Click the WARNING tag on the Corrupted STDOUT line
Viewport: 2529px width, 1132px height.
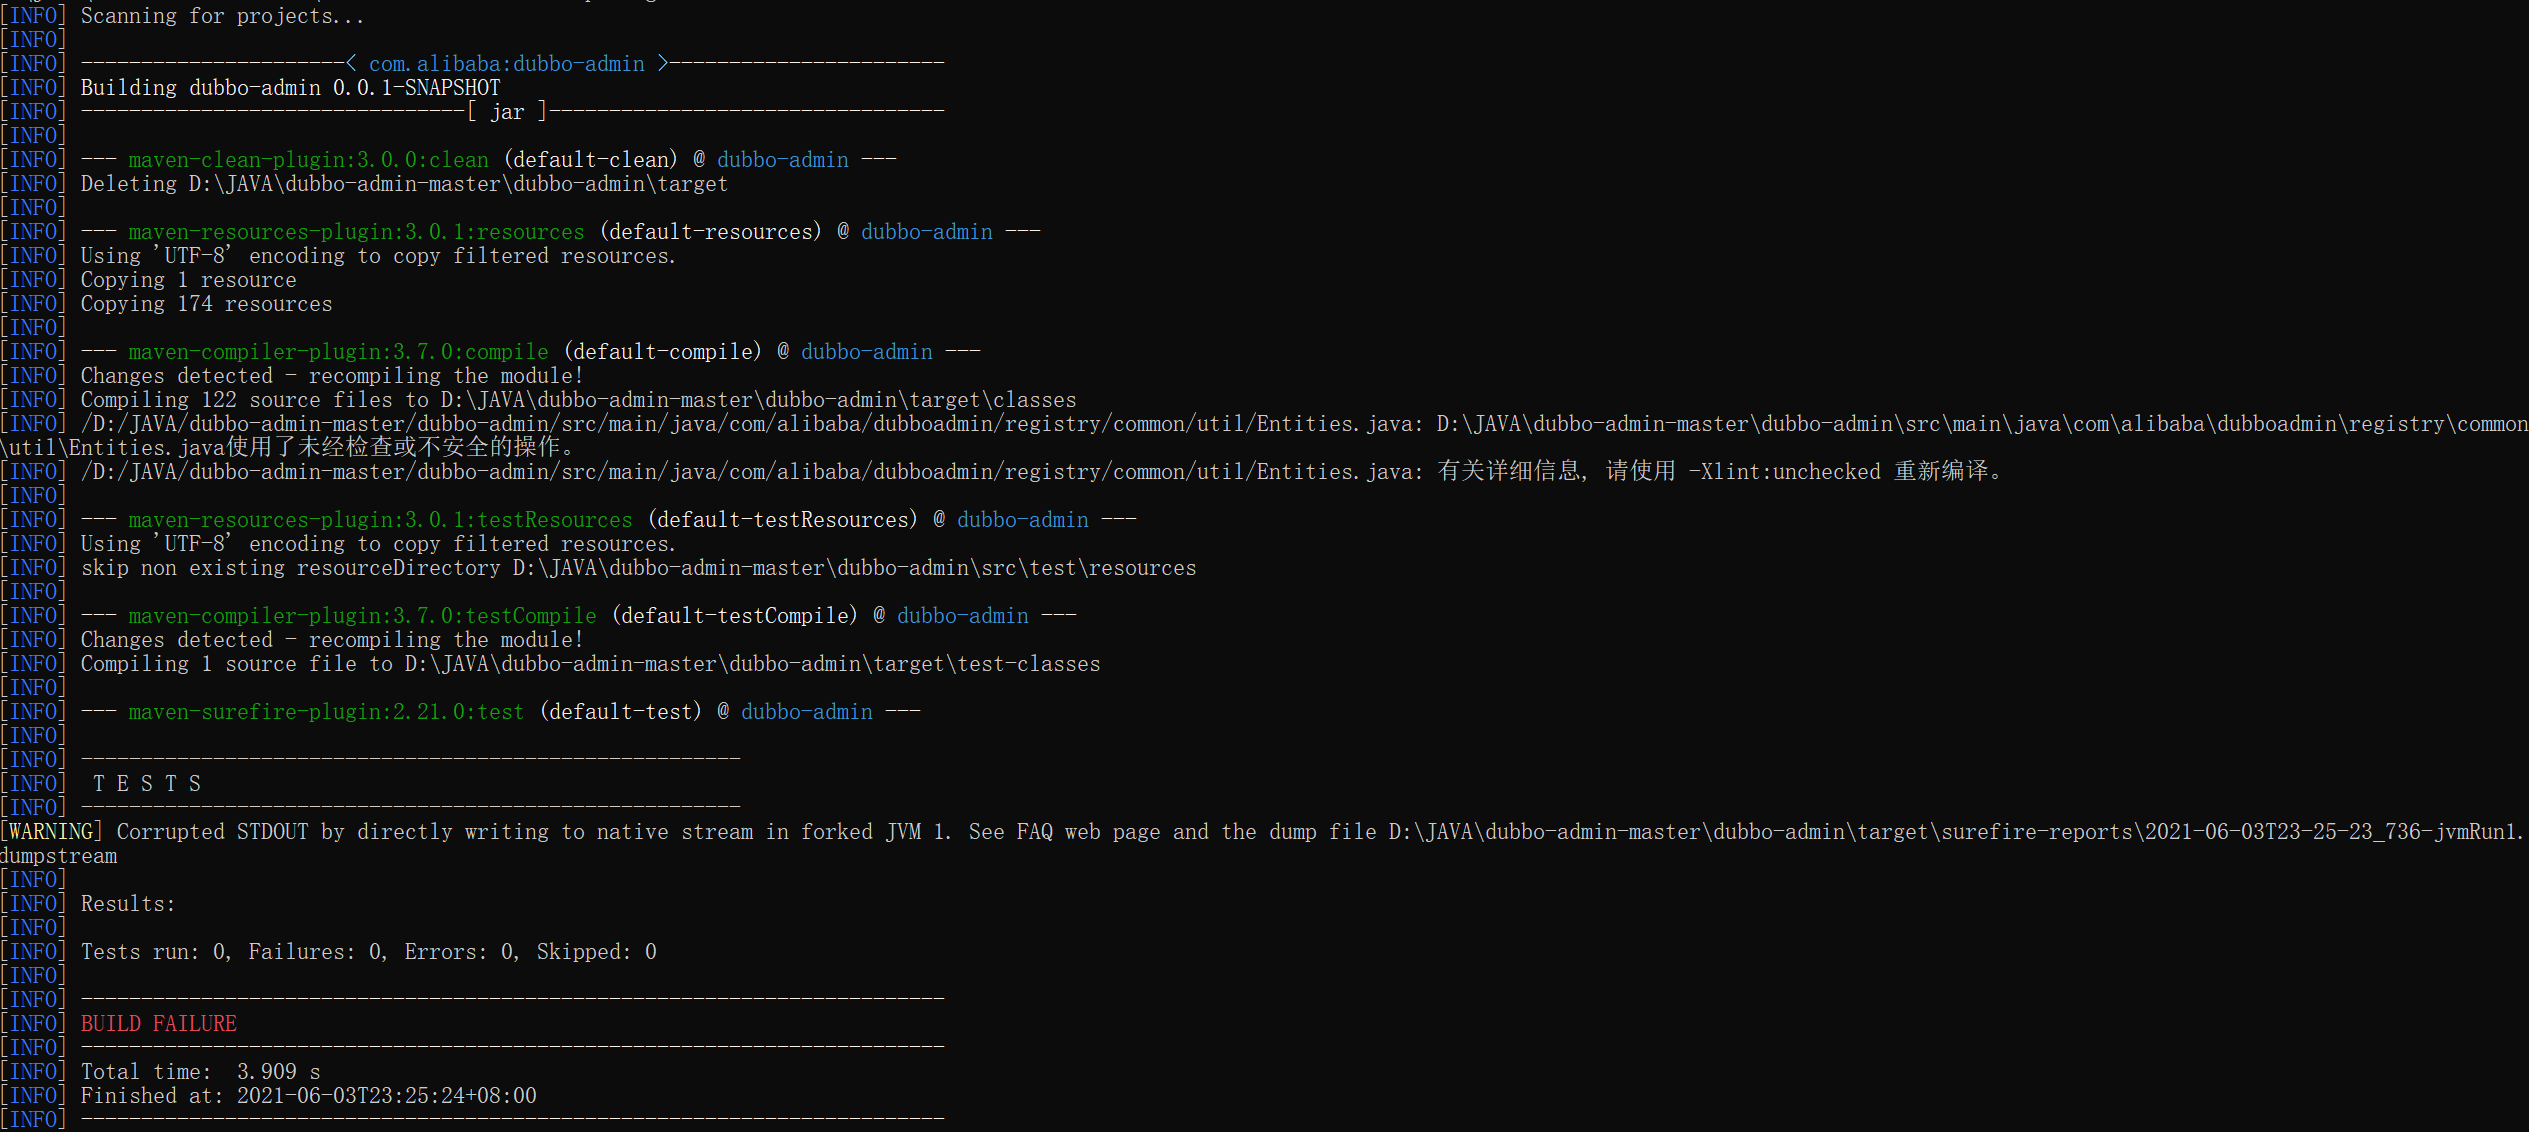click(51, 832)
